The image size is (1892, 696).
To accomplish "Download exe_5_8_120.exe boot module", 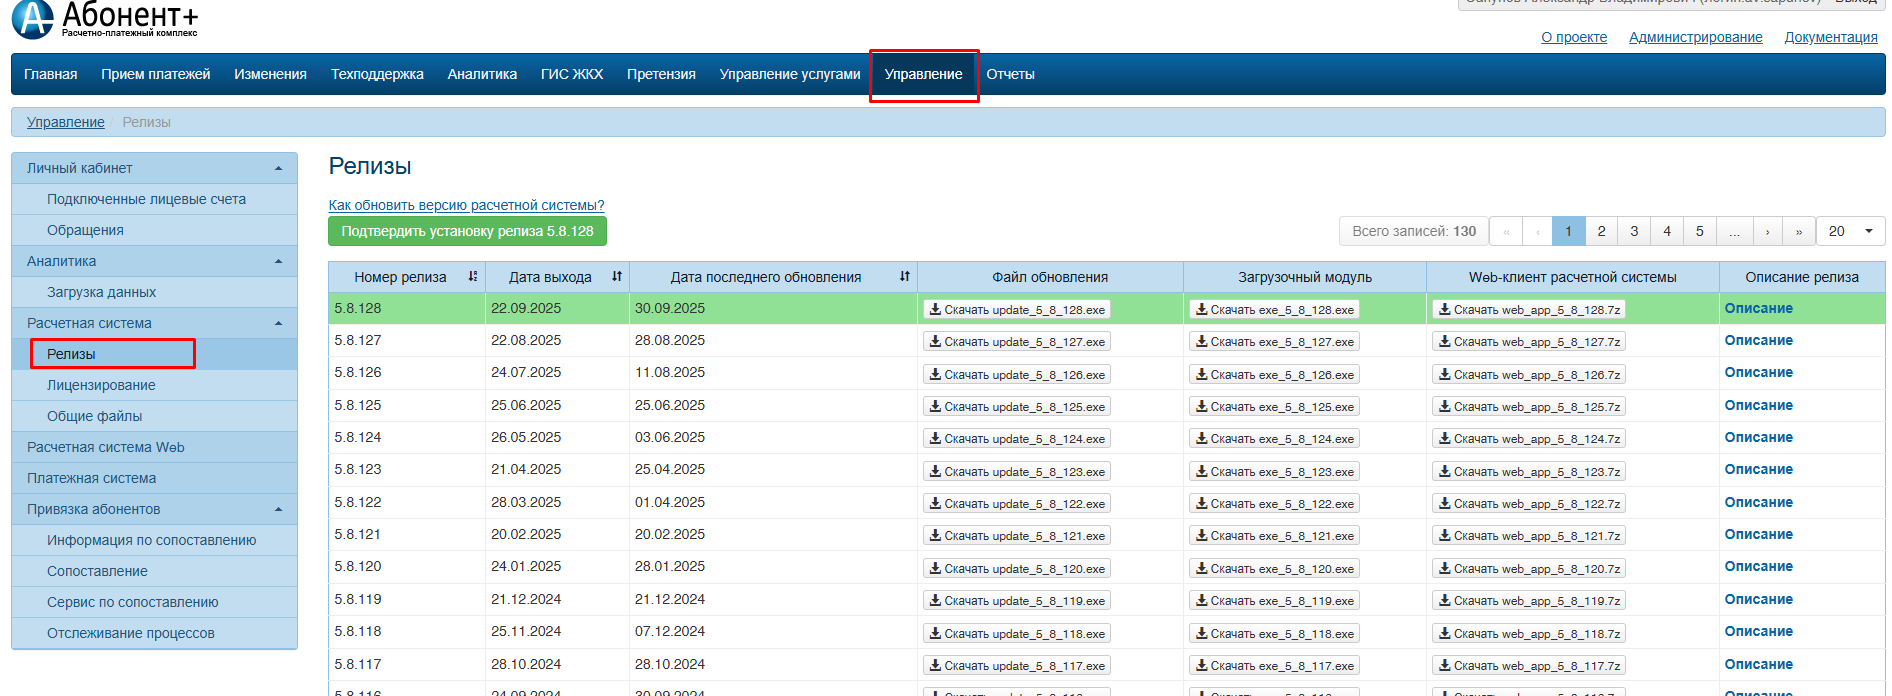I will click(x=1274, y=569).
